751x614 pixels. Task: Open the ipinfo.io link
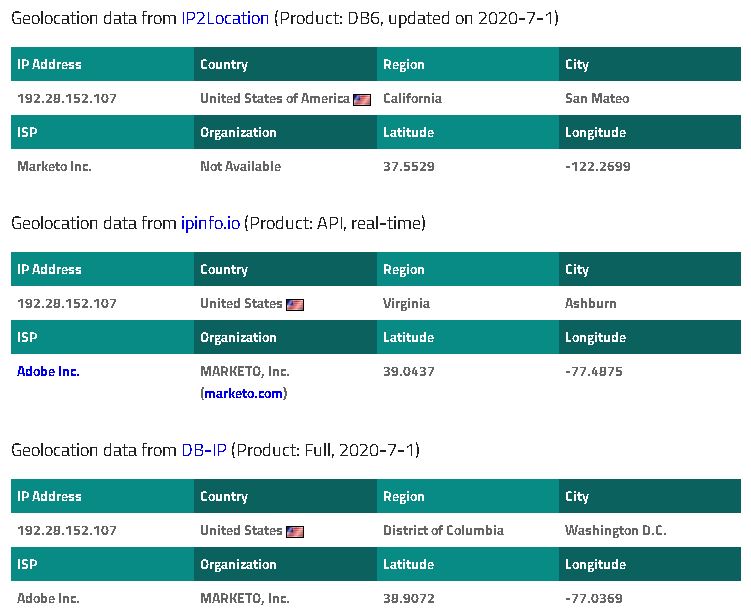(210, 223)
